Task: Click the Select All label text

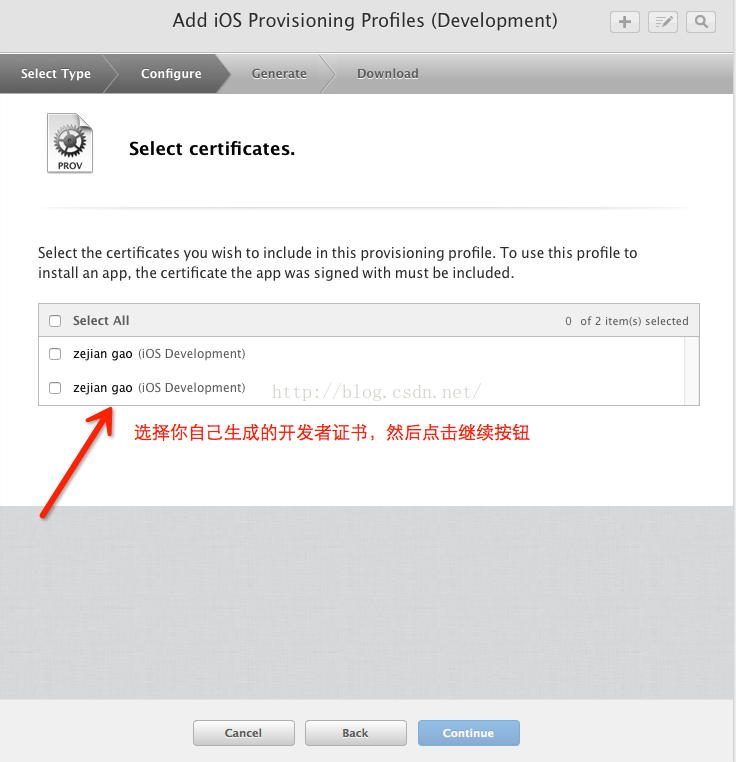Action: click(101, 321)
